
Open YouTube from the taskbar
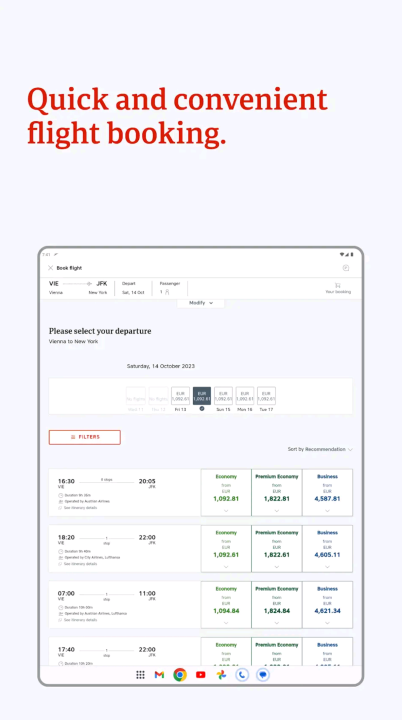coord(201,675)
